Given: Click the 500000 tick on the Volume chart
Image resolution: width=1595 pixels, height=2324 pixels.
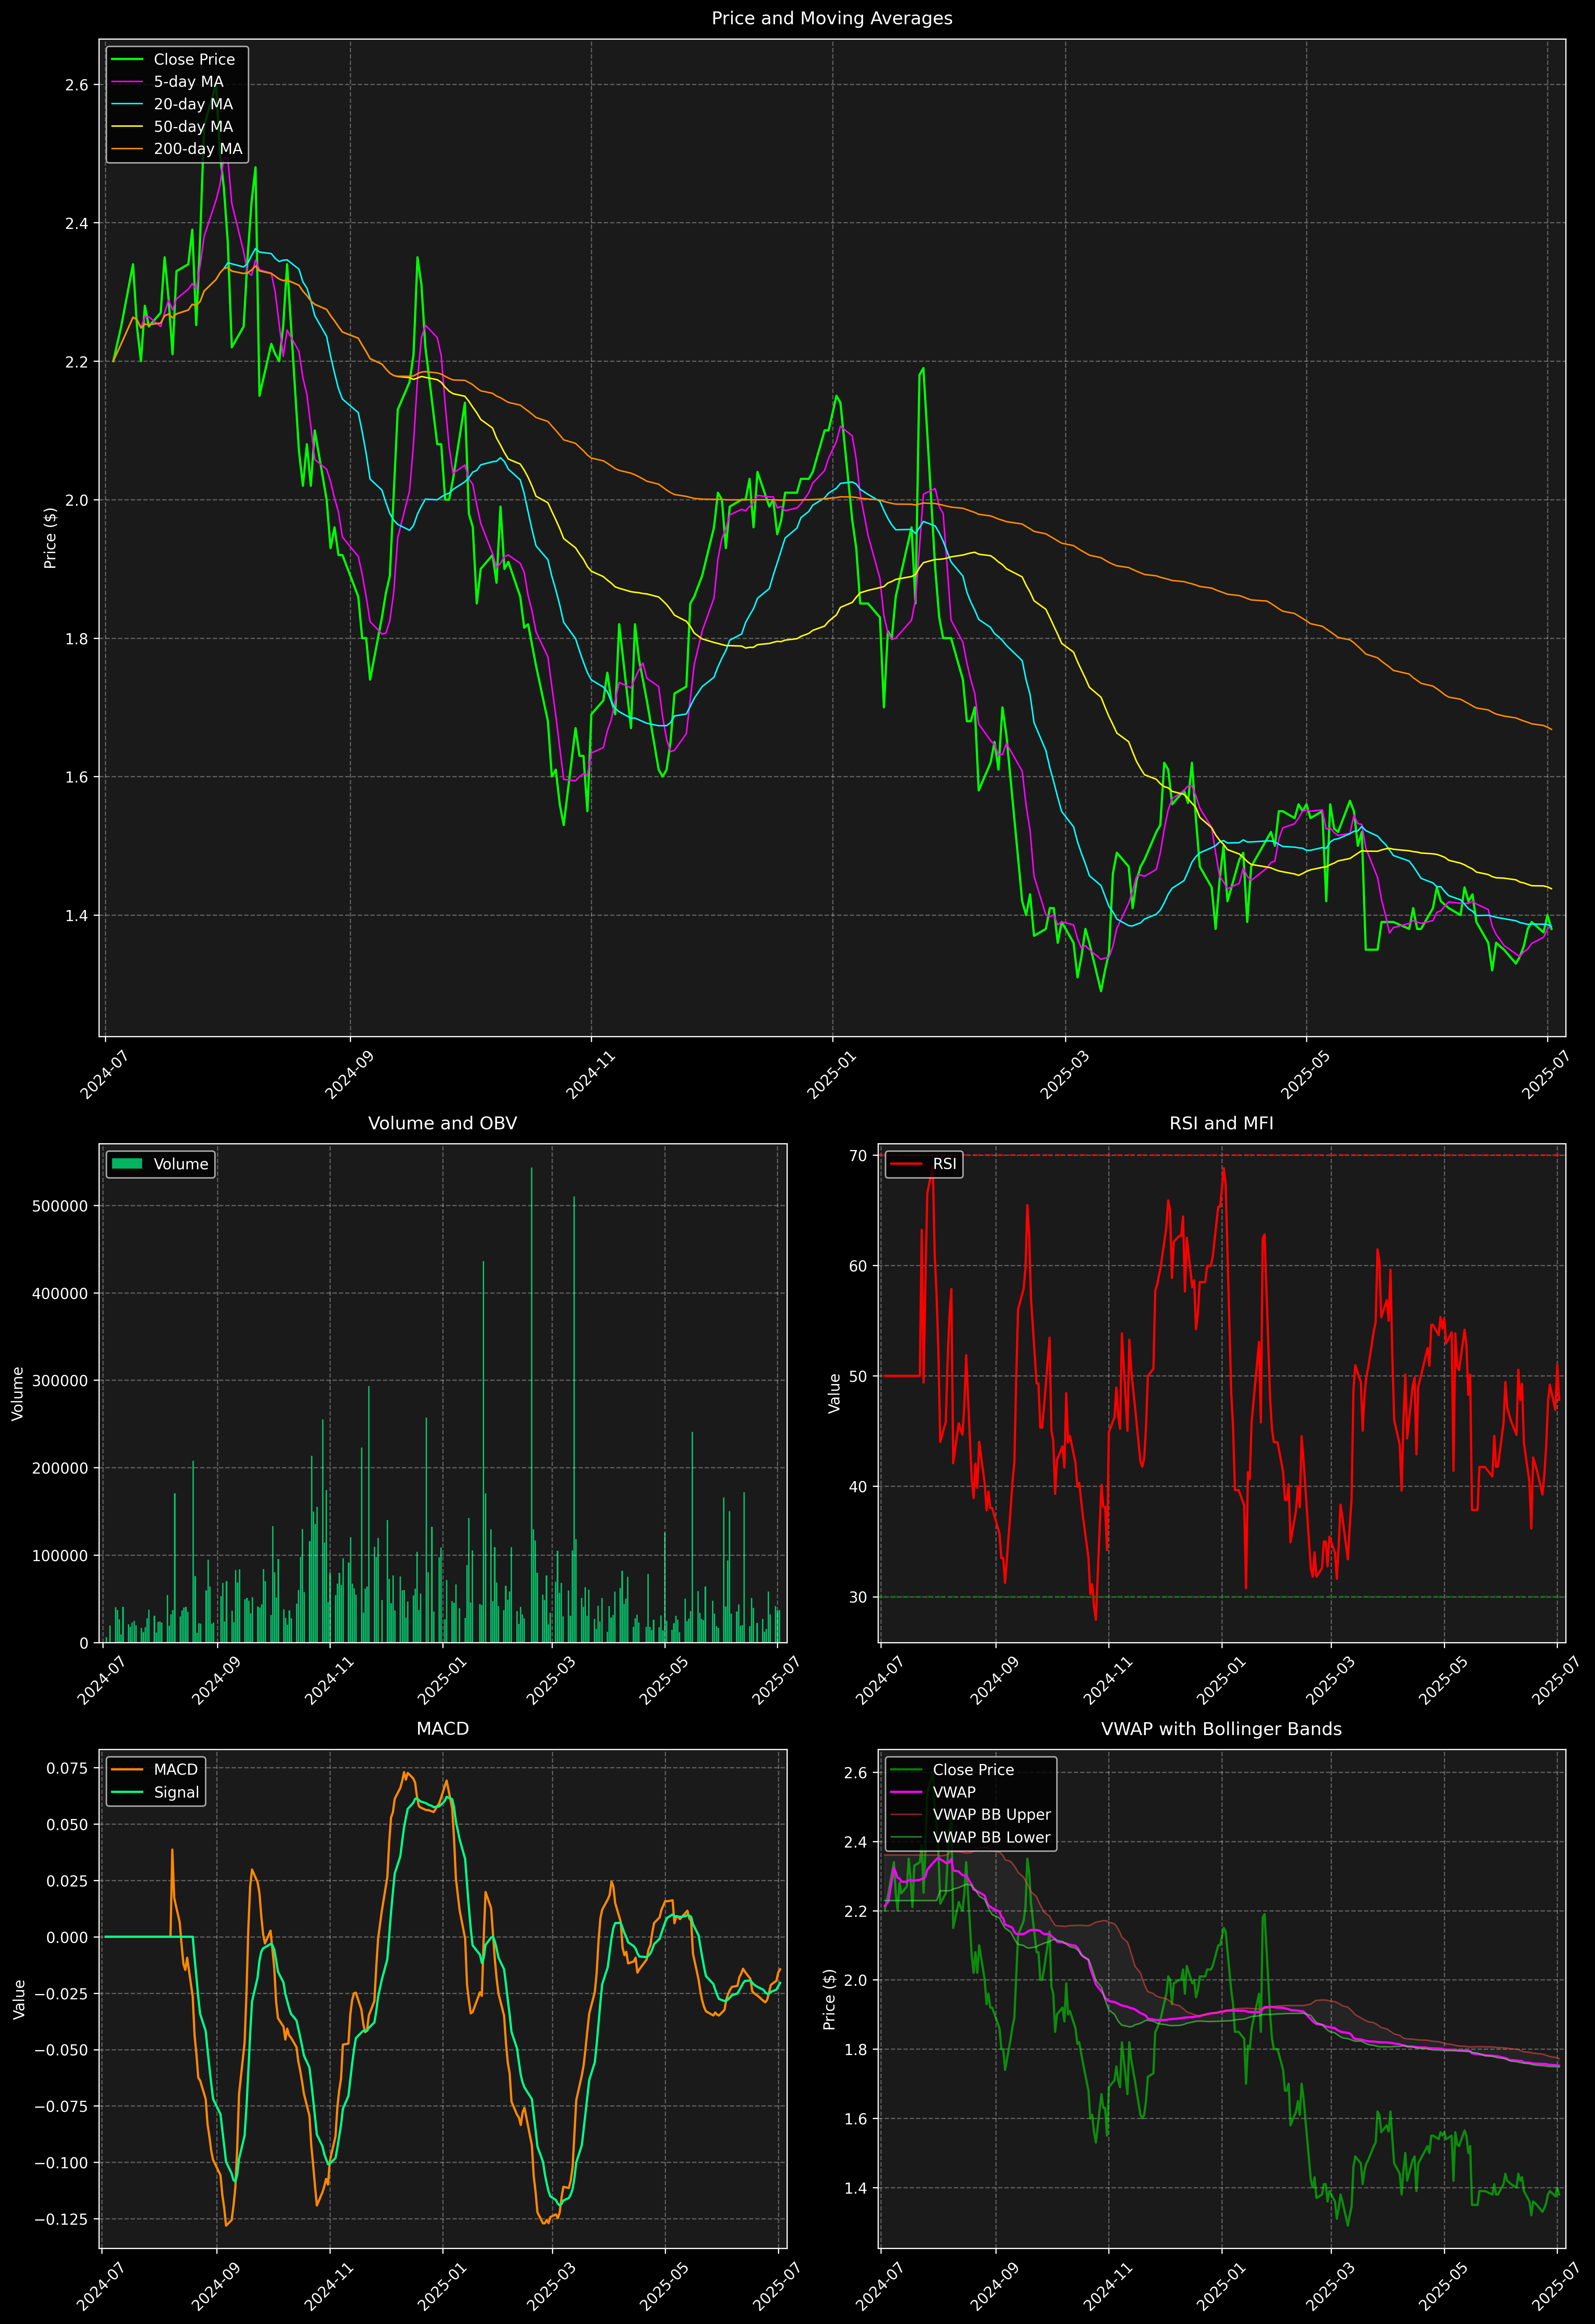Looking at the screenshot, I should 60,1206.
